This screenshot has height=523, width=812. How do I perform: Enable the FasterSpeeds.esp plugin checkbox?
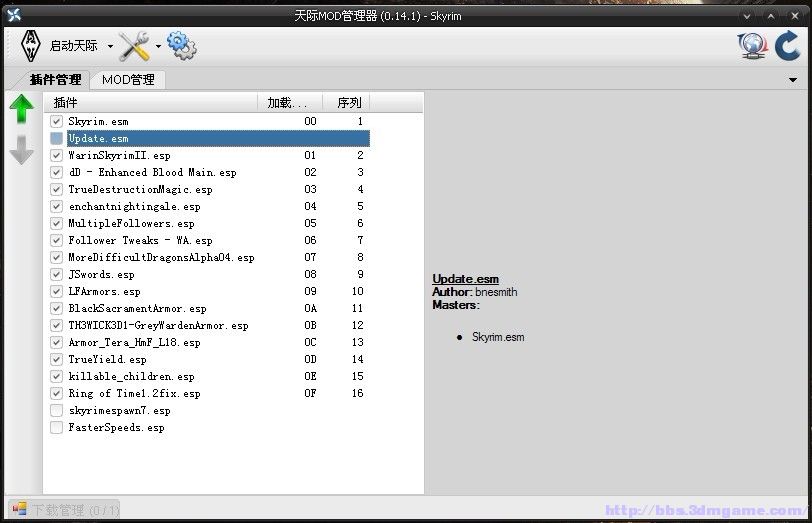pos(56,428)
